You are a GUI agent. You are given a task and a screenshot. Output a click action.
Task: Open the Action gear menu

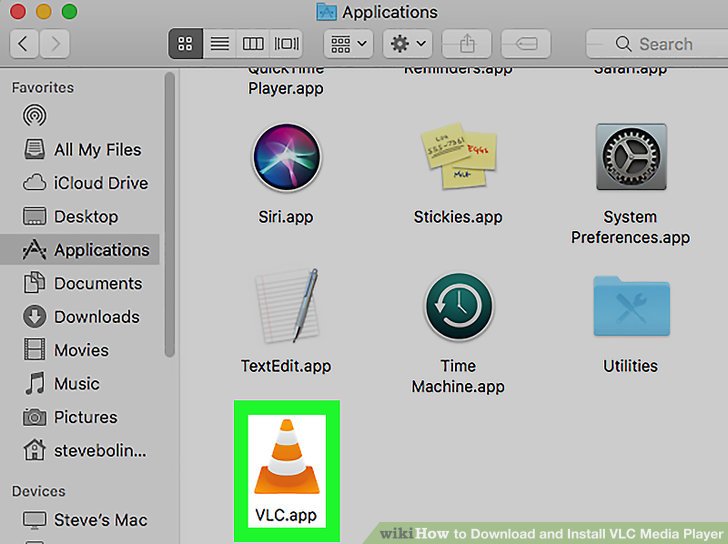(x=408, y=44)
